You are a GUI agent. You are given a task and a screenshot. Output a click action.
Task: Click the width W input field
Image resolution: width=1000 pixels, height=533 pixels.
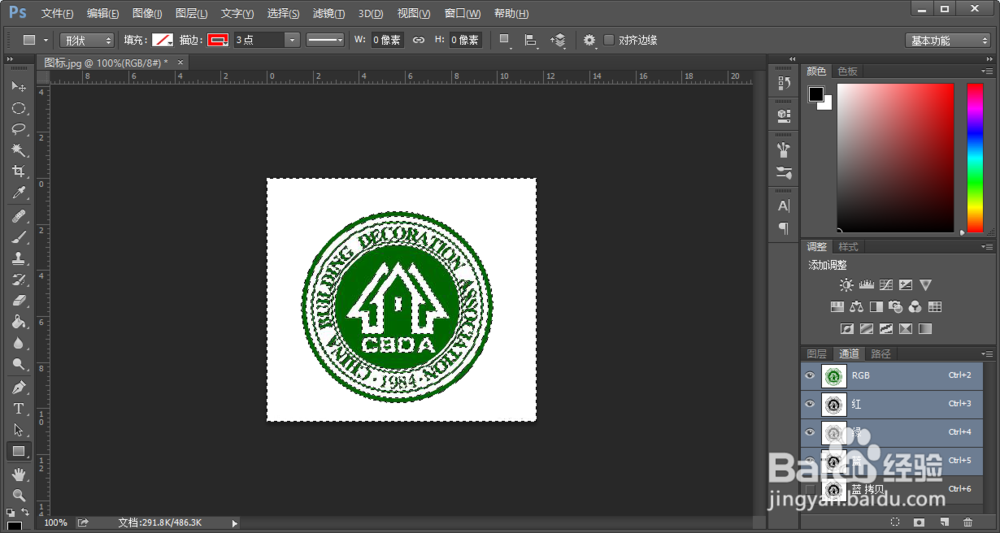point(387,40)
